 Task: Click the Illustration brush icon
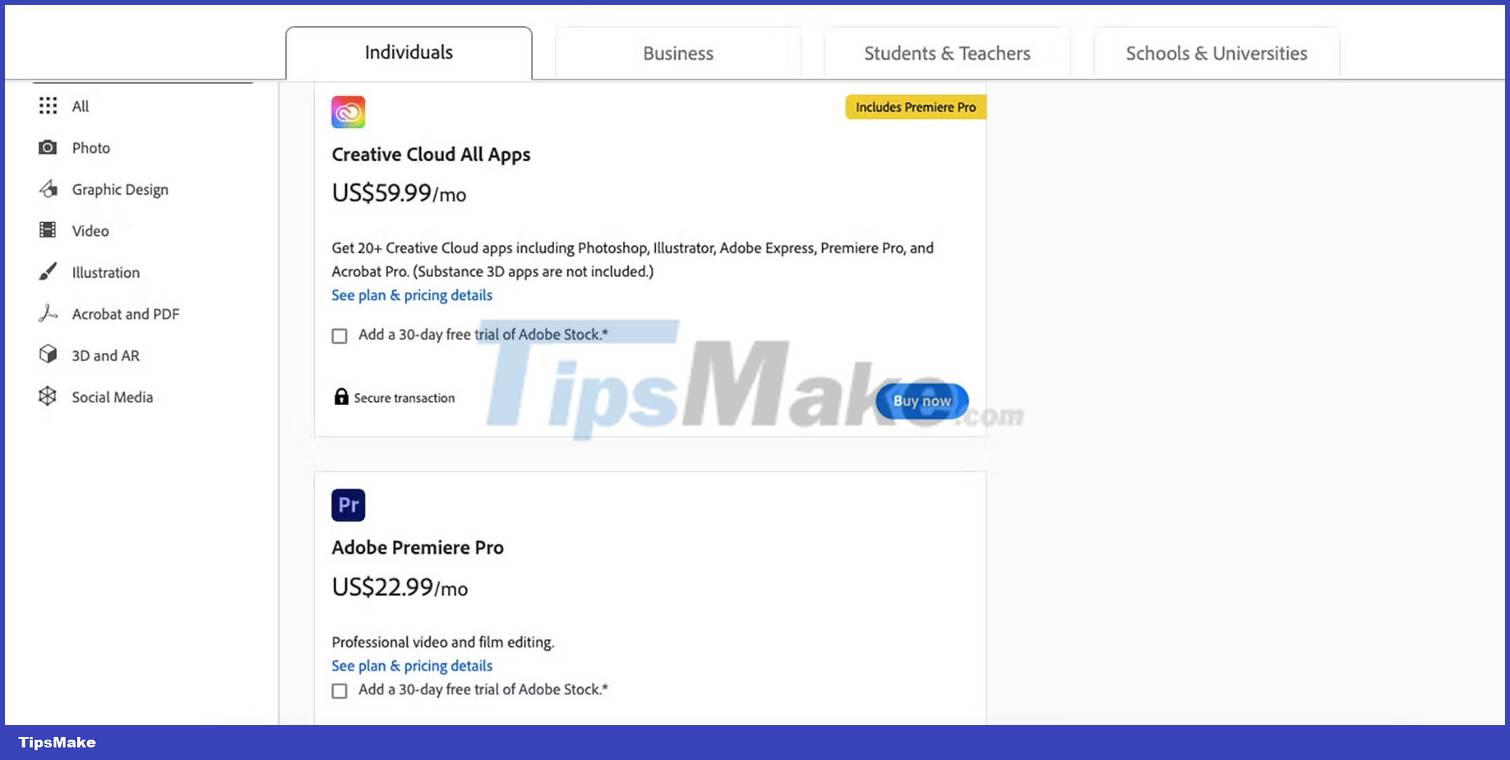(x=48, y=272)
